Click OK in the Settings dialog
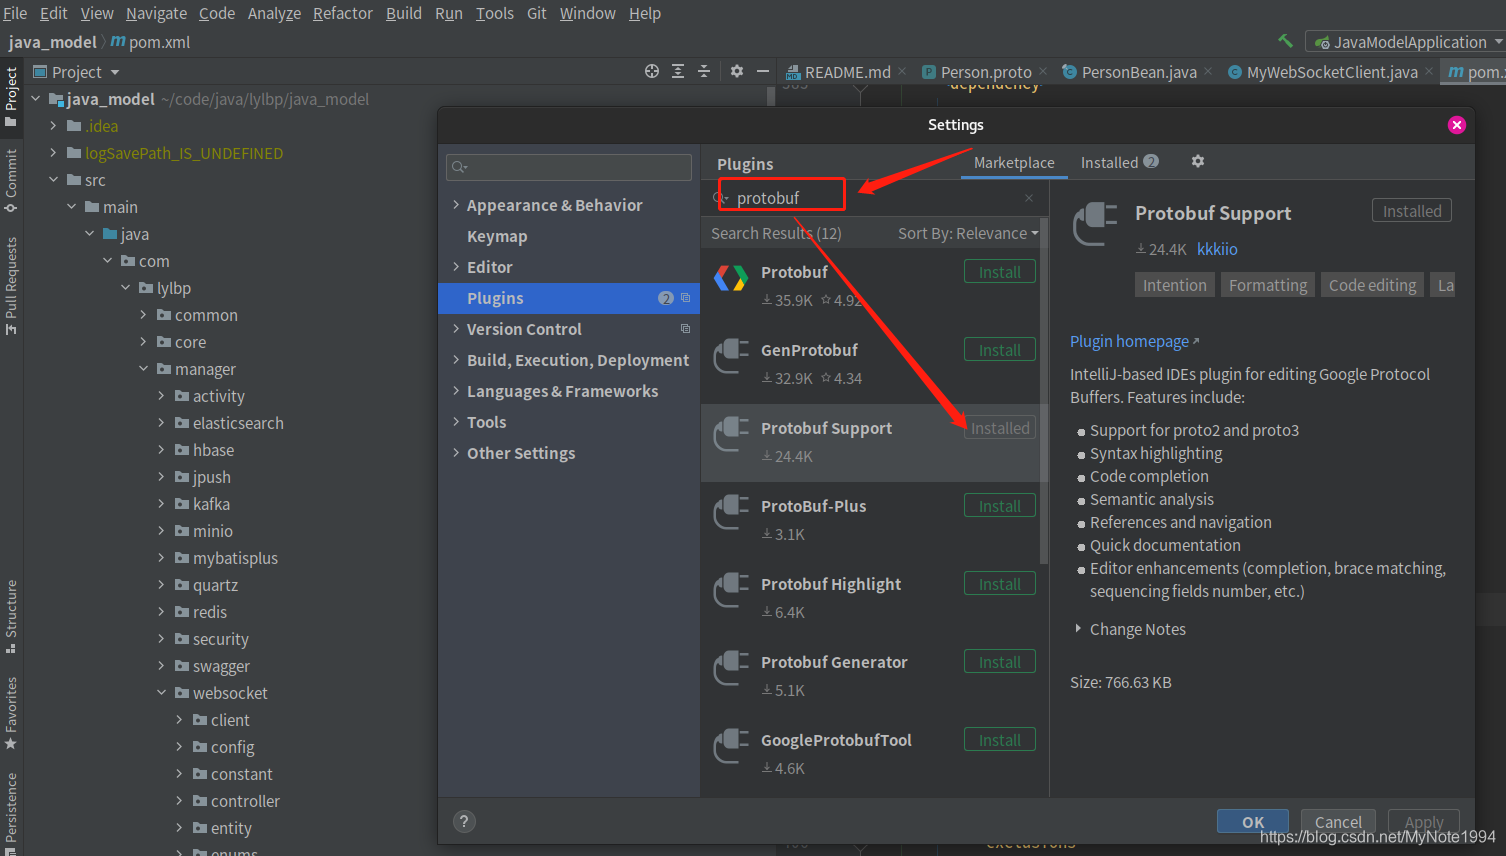Screen dimensions: 1506x856 [1253, 821]
